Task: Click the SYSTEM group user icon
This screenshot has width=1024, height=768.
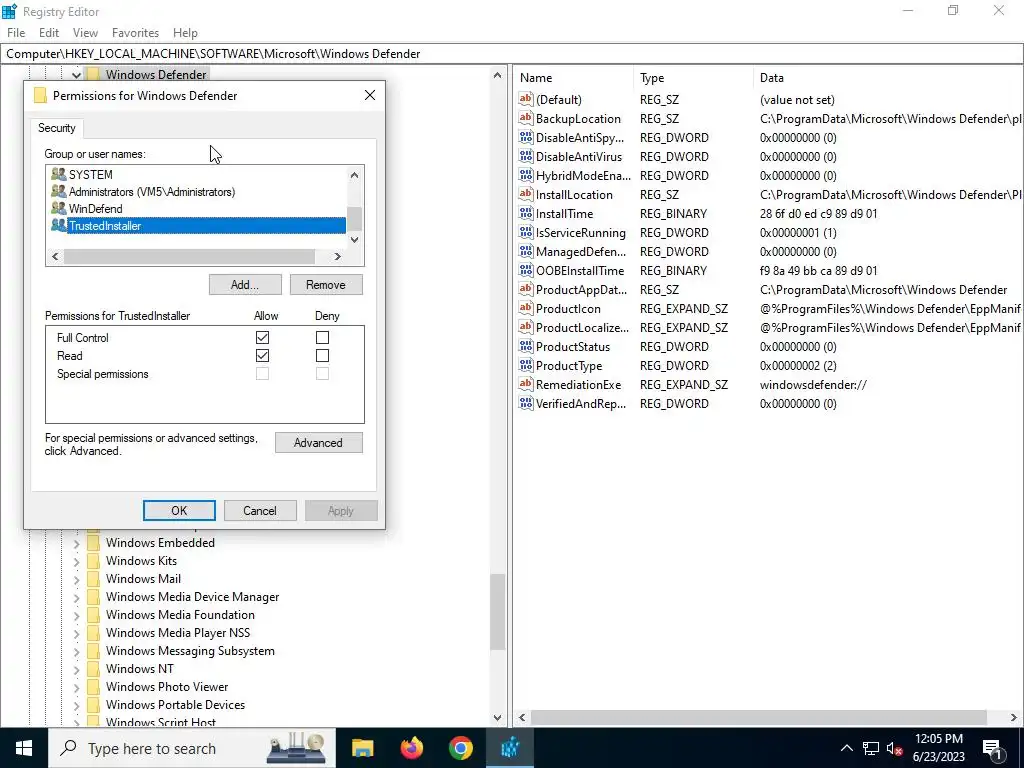Action: (59, 174)
